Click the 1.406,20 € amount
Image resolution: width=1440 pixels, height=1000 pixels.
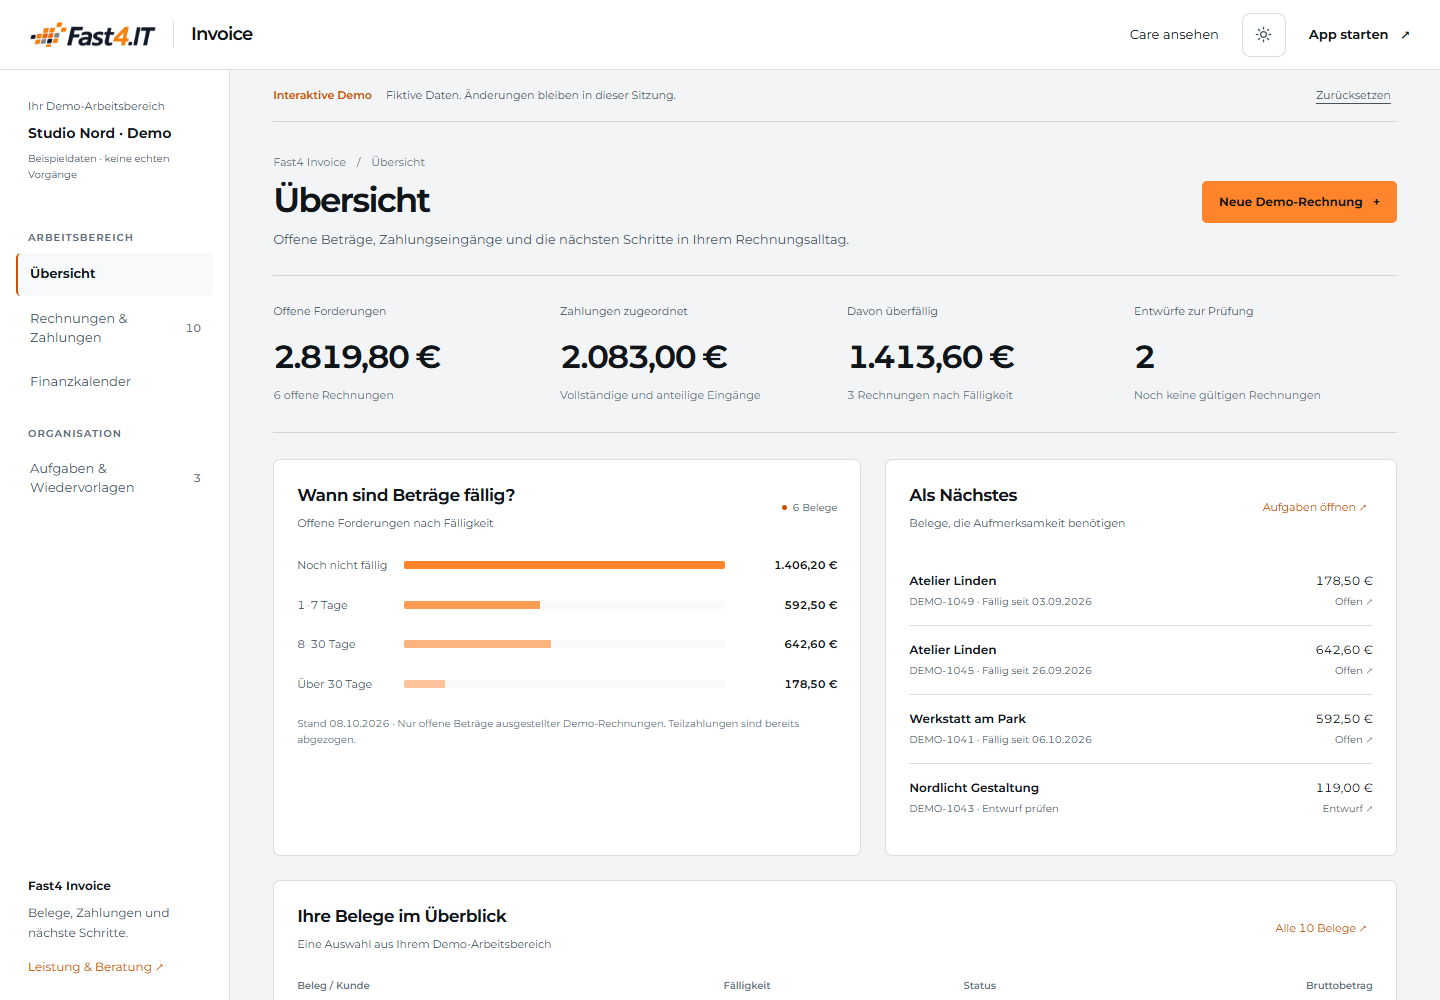coord(806,566)
